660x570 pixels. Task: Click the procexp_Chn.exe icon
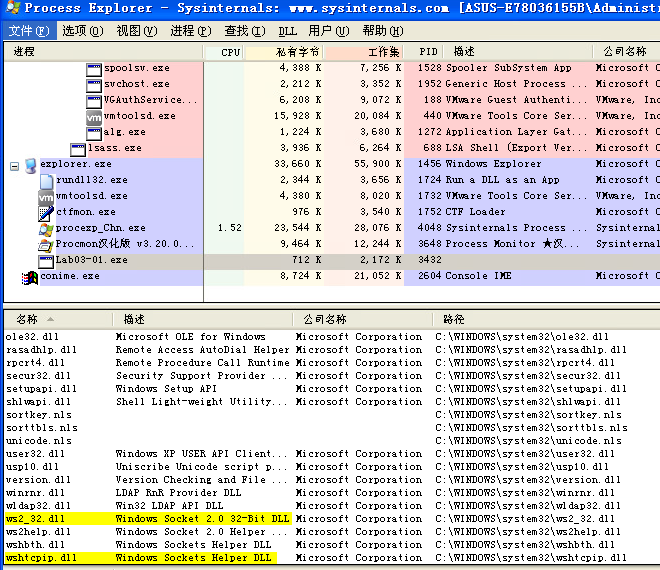[x=46, y=229]
